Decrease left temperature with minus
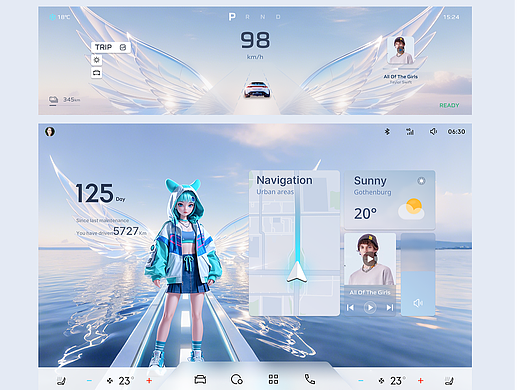Image resolution: width=520 pixels, height=390 pixels. click(89, 380)
